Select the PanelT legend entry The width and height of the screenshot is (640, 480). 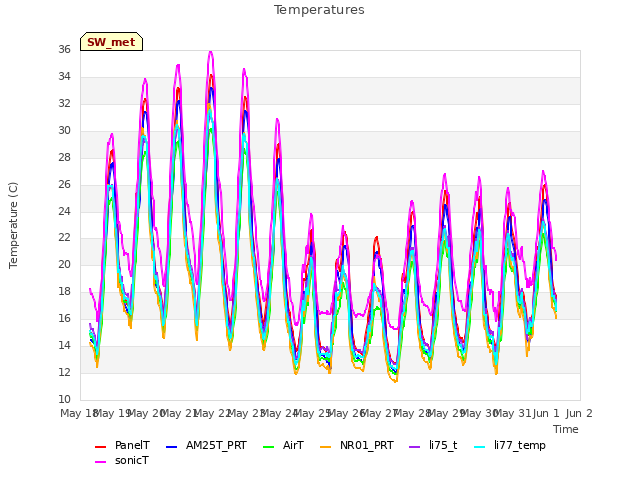coord(122,445)
